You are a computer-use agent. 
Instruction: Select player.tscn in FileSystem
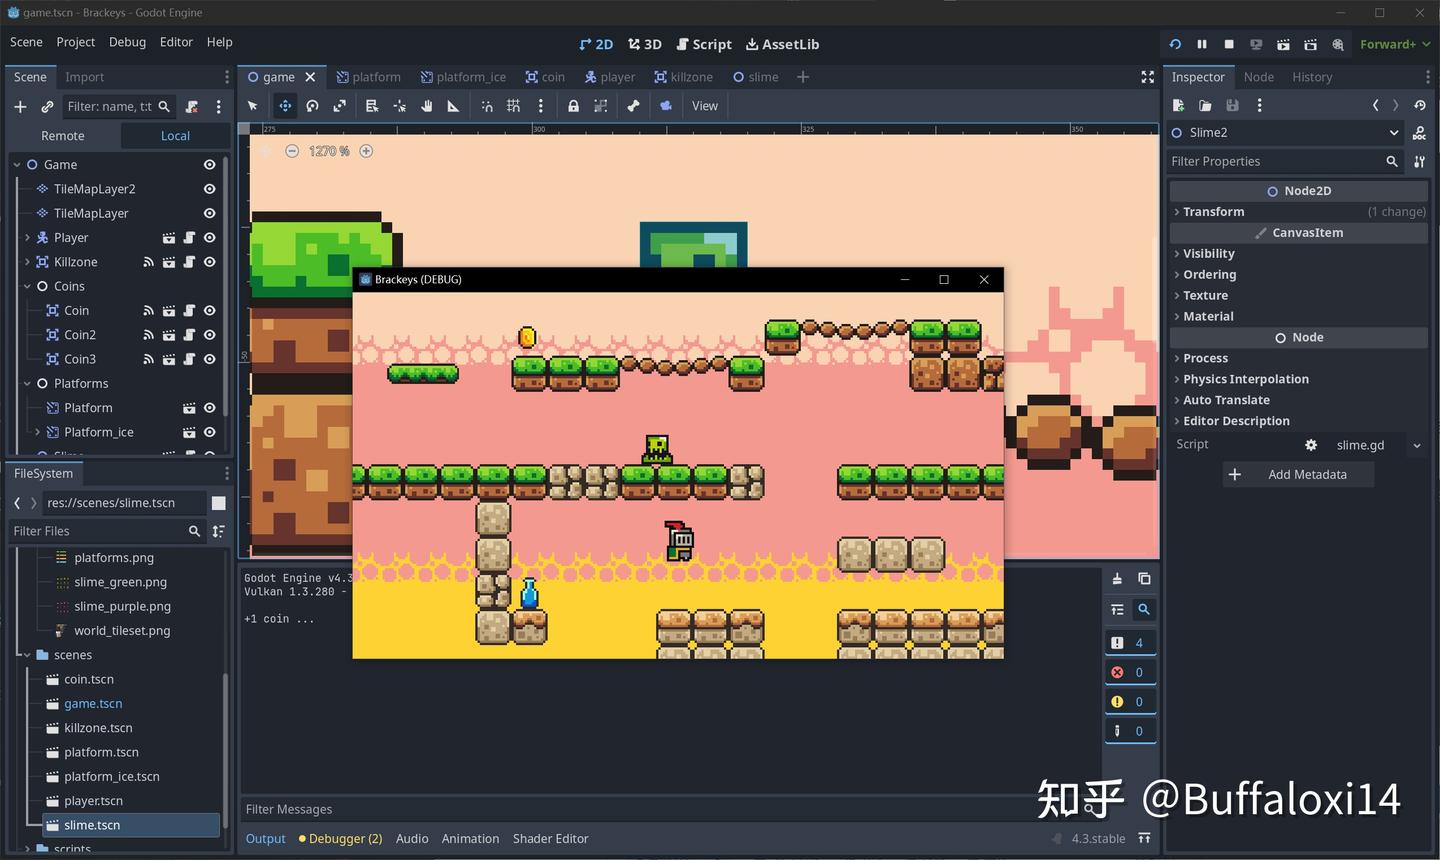pyautogui.click(x=93, y=801)
